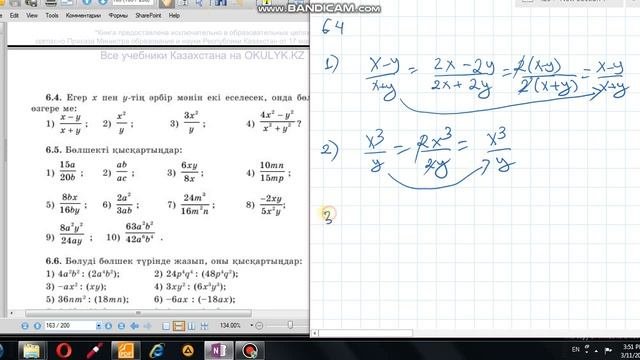Switch to OneNote taskbar icon

pyautogui.click(x=218, y=351)
